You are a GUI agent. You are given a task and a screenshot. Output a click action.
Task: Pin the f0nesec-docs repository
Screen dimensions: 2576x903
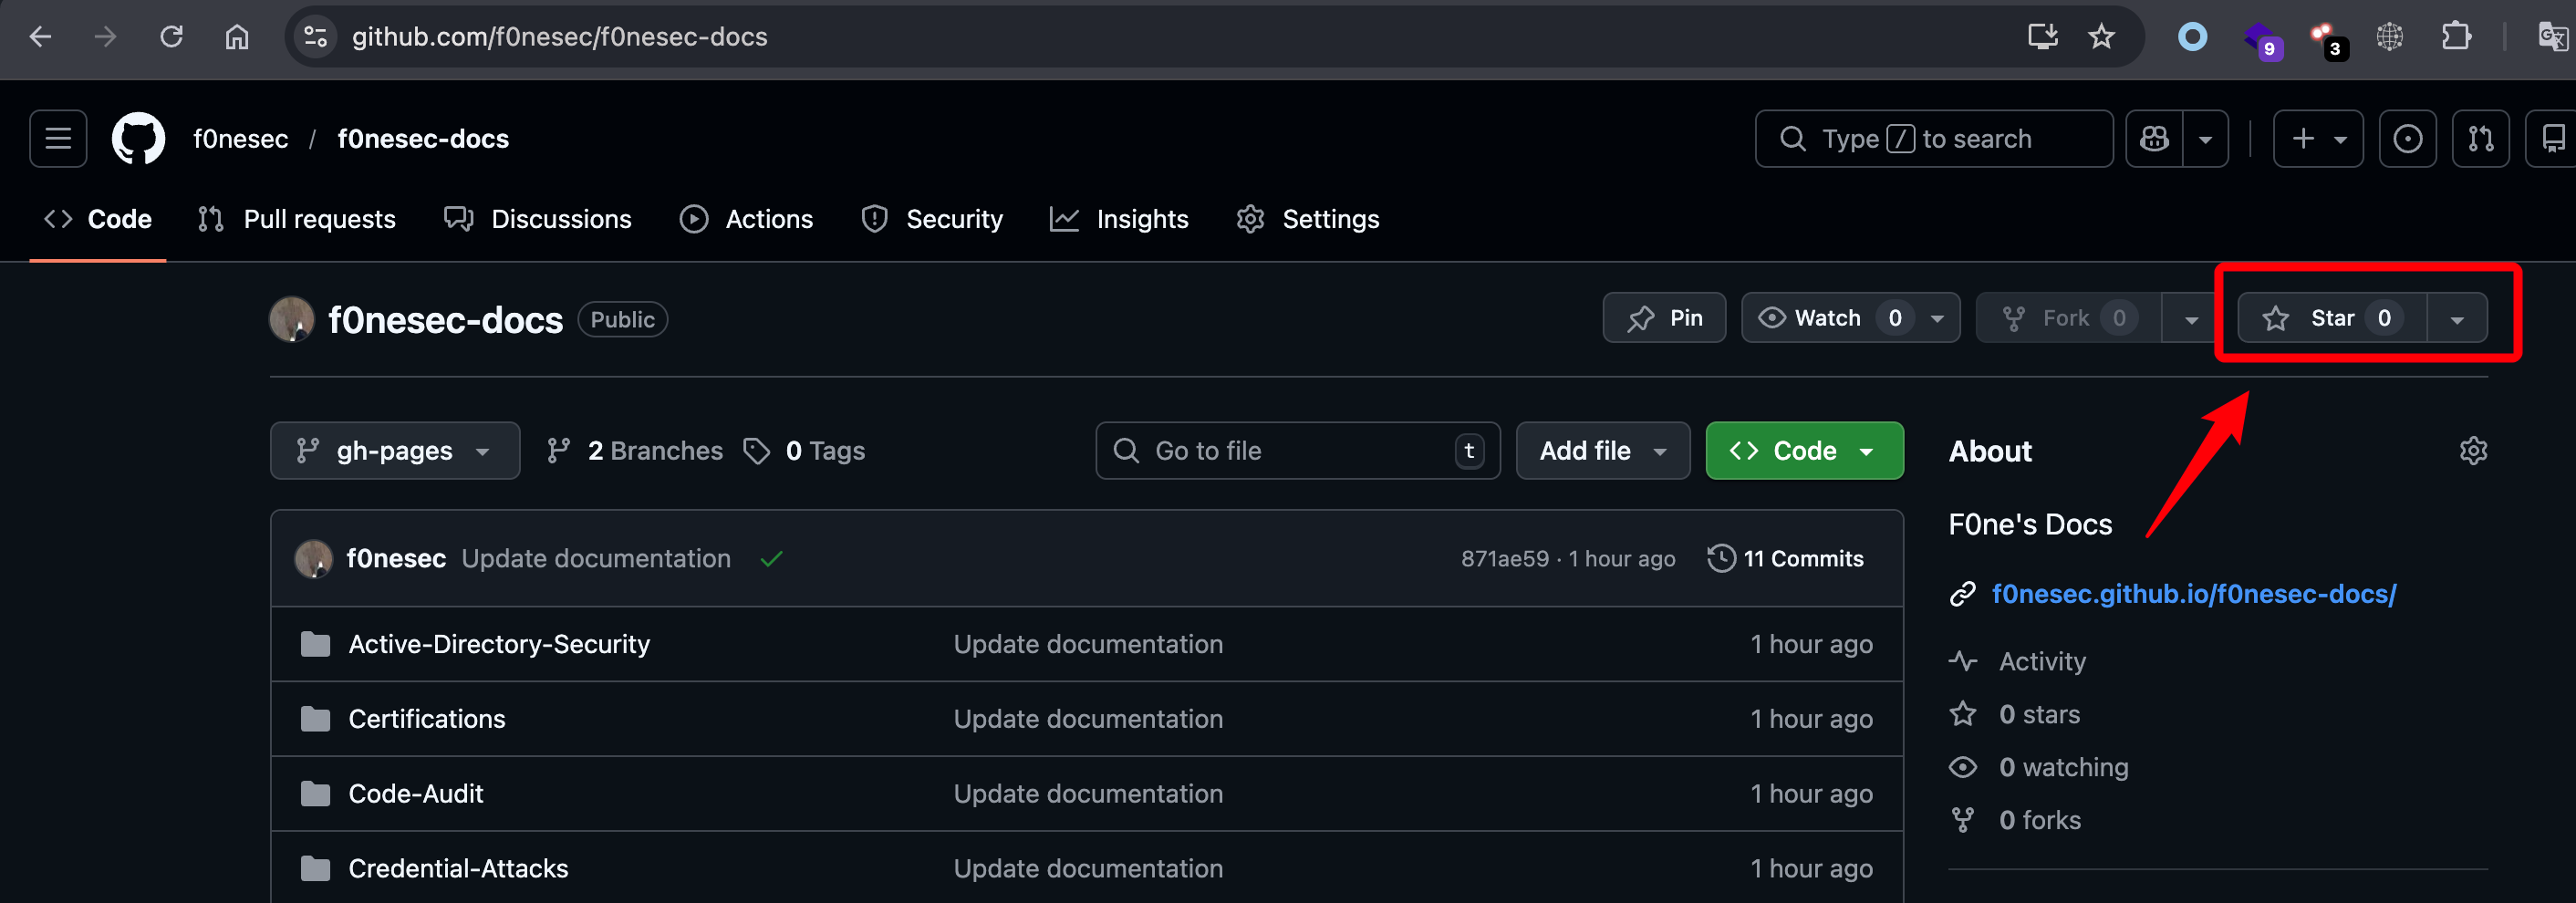[1664, 318]
